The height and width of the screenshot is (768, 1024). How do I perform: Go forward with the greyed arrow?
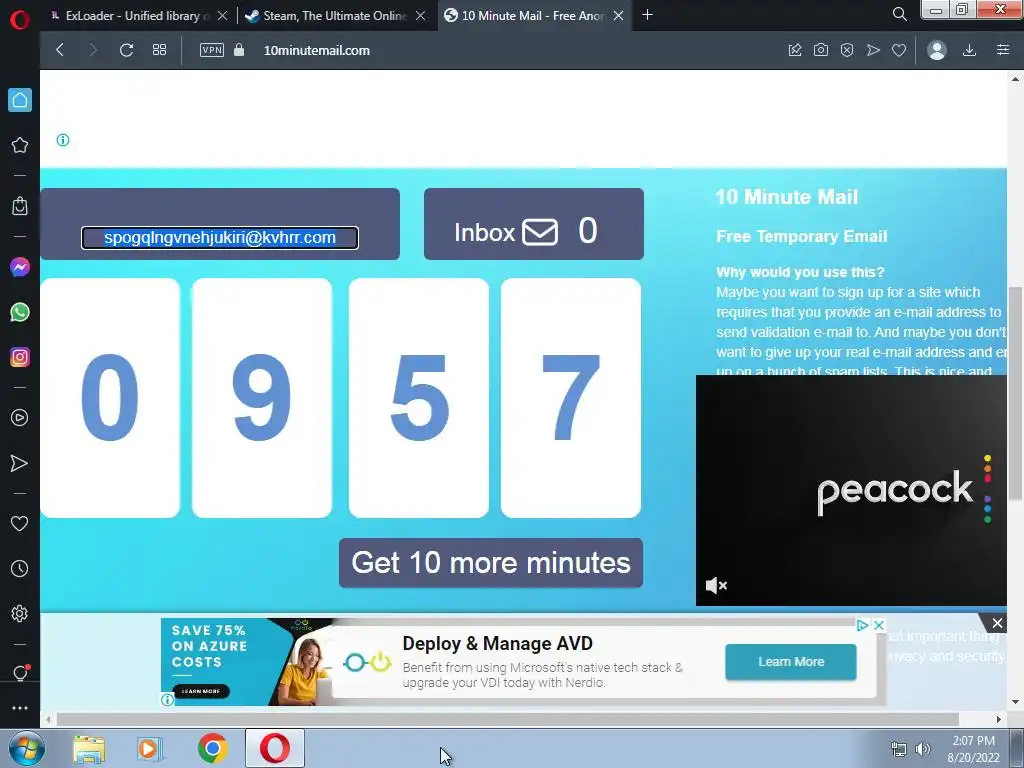93,50
